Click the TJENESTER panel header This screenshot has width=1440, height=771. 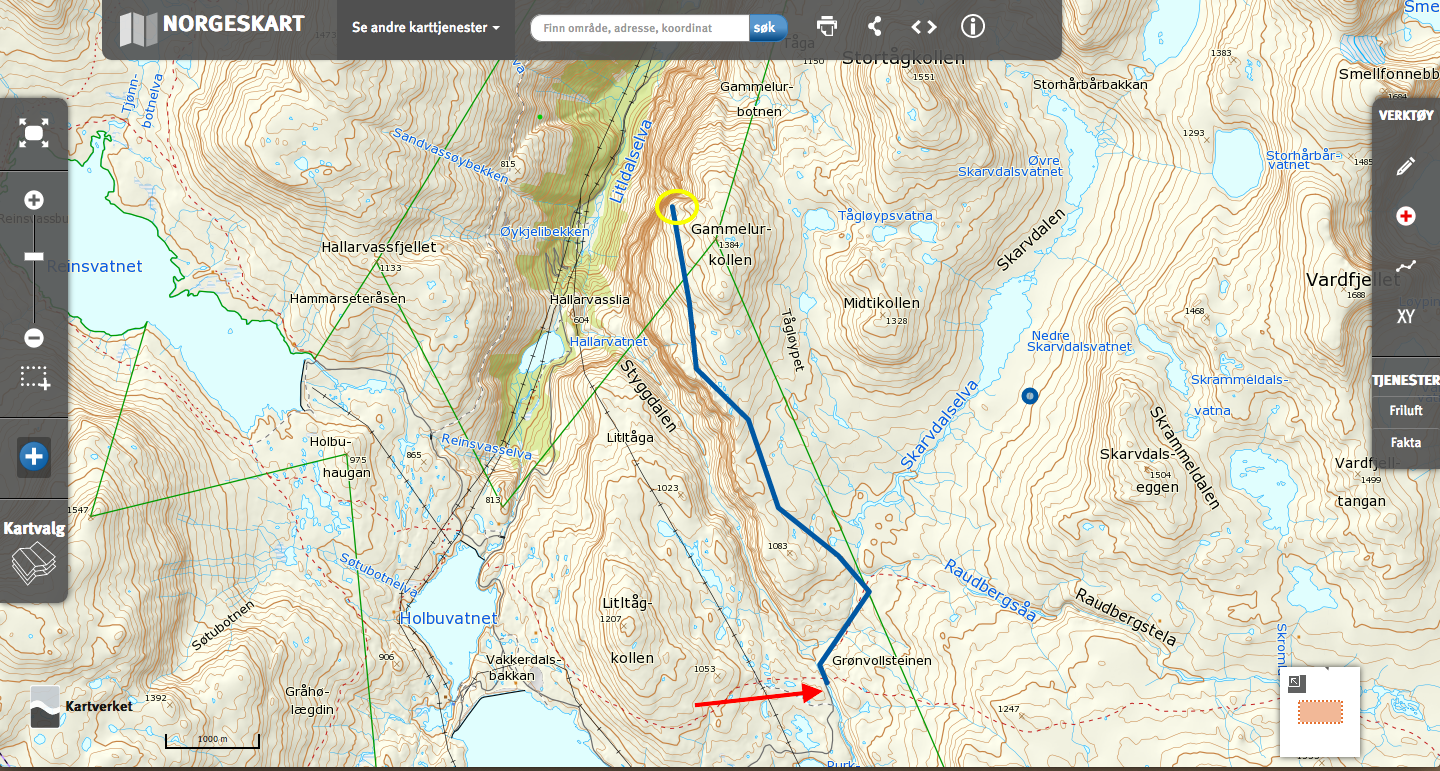pyautogui.click(x=1406, y=380)
